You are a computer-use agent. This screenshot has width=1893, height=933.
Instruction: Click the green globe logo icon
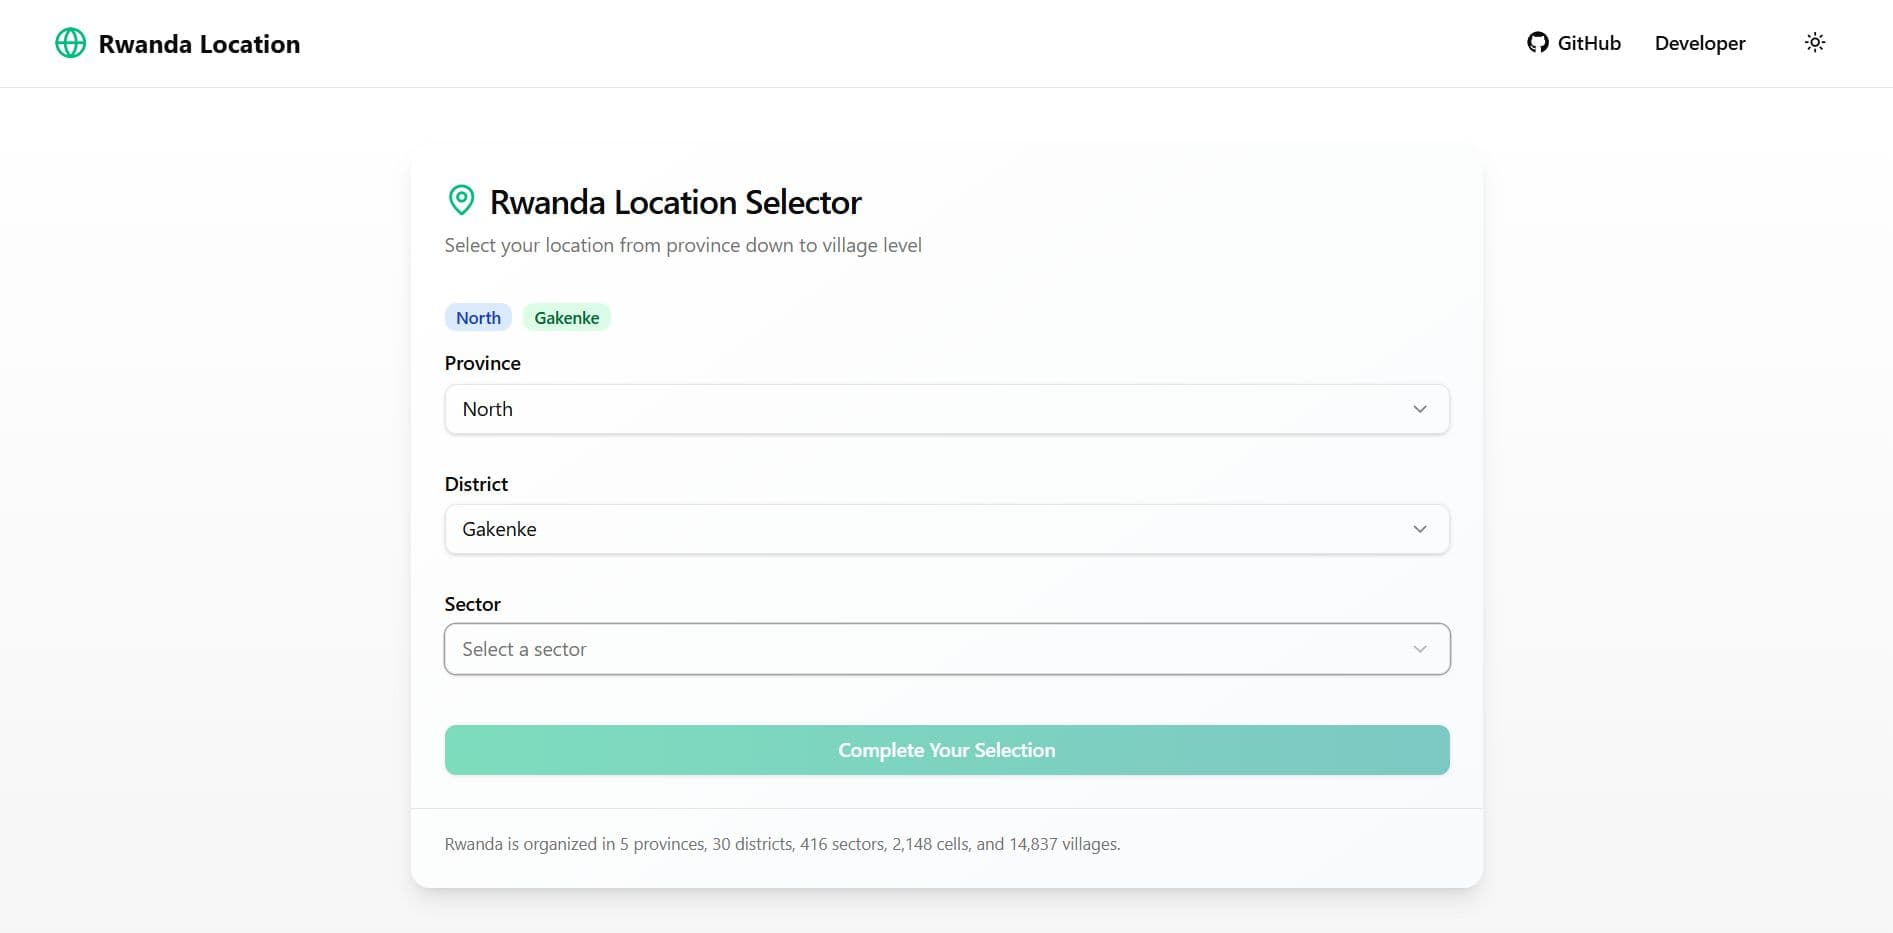tap(70, 43)
